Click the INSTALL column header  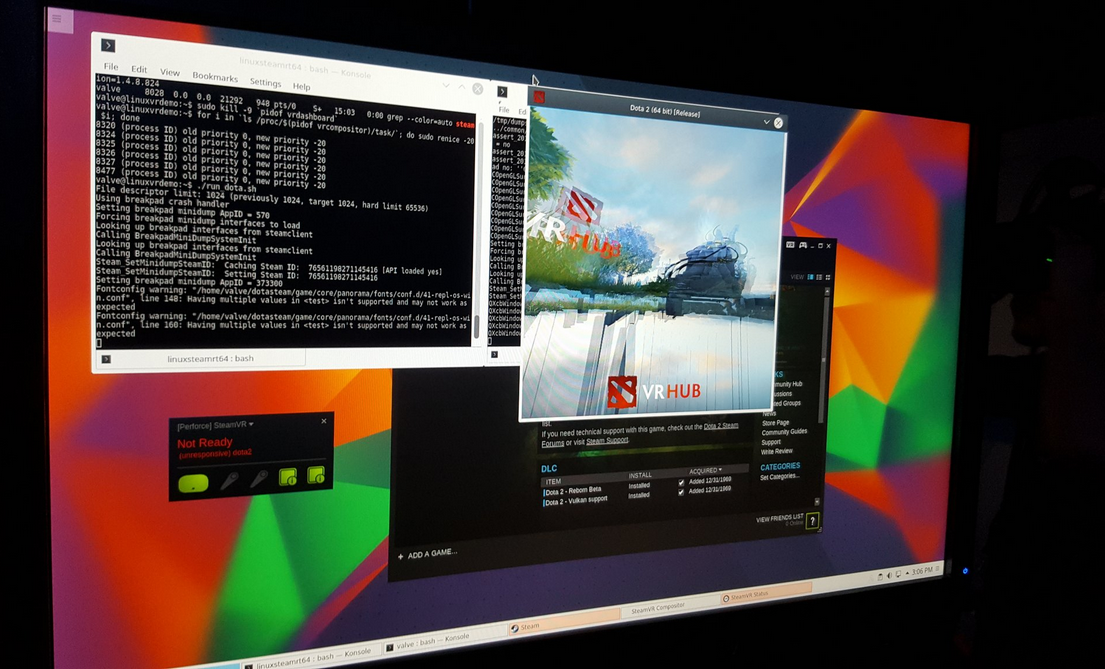tap(640, 476)
